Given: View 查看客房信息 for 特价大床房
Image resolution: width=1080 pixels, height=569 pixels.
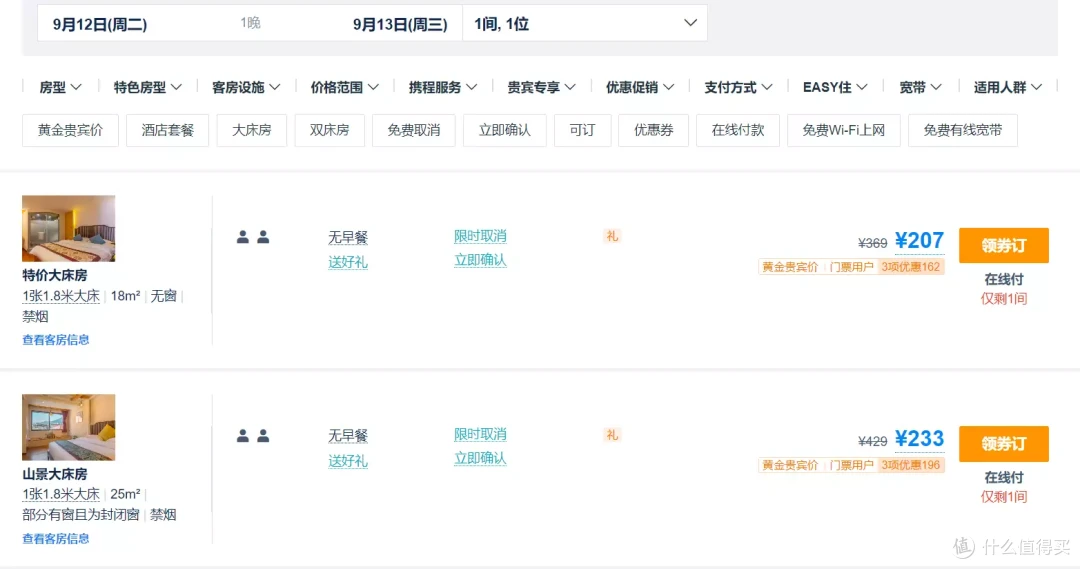Looking at the screenshot, I should pos(56,340).
